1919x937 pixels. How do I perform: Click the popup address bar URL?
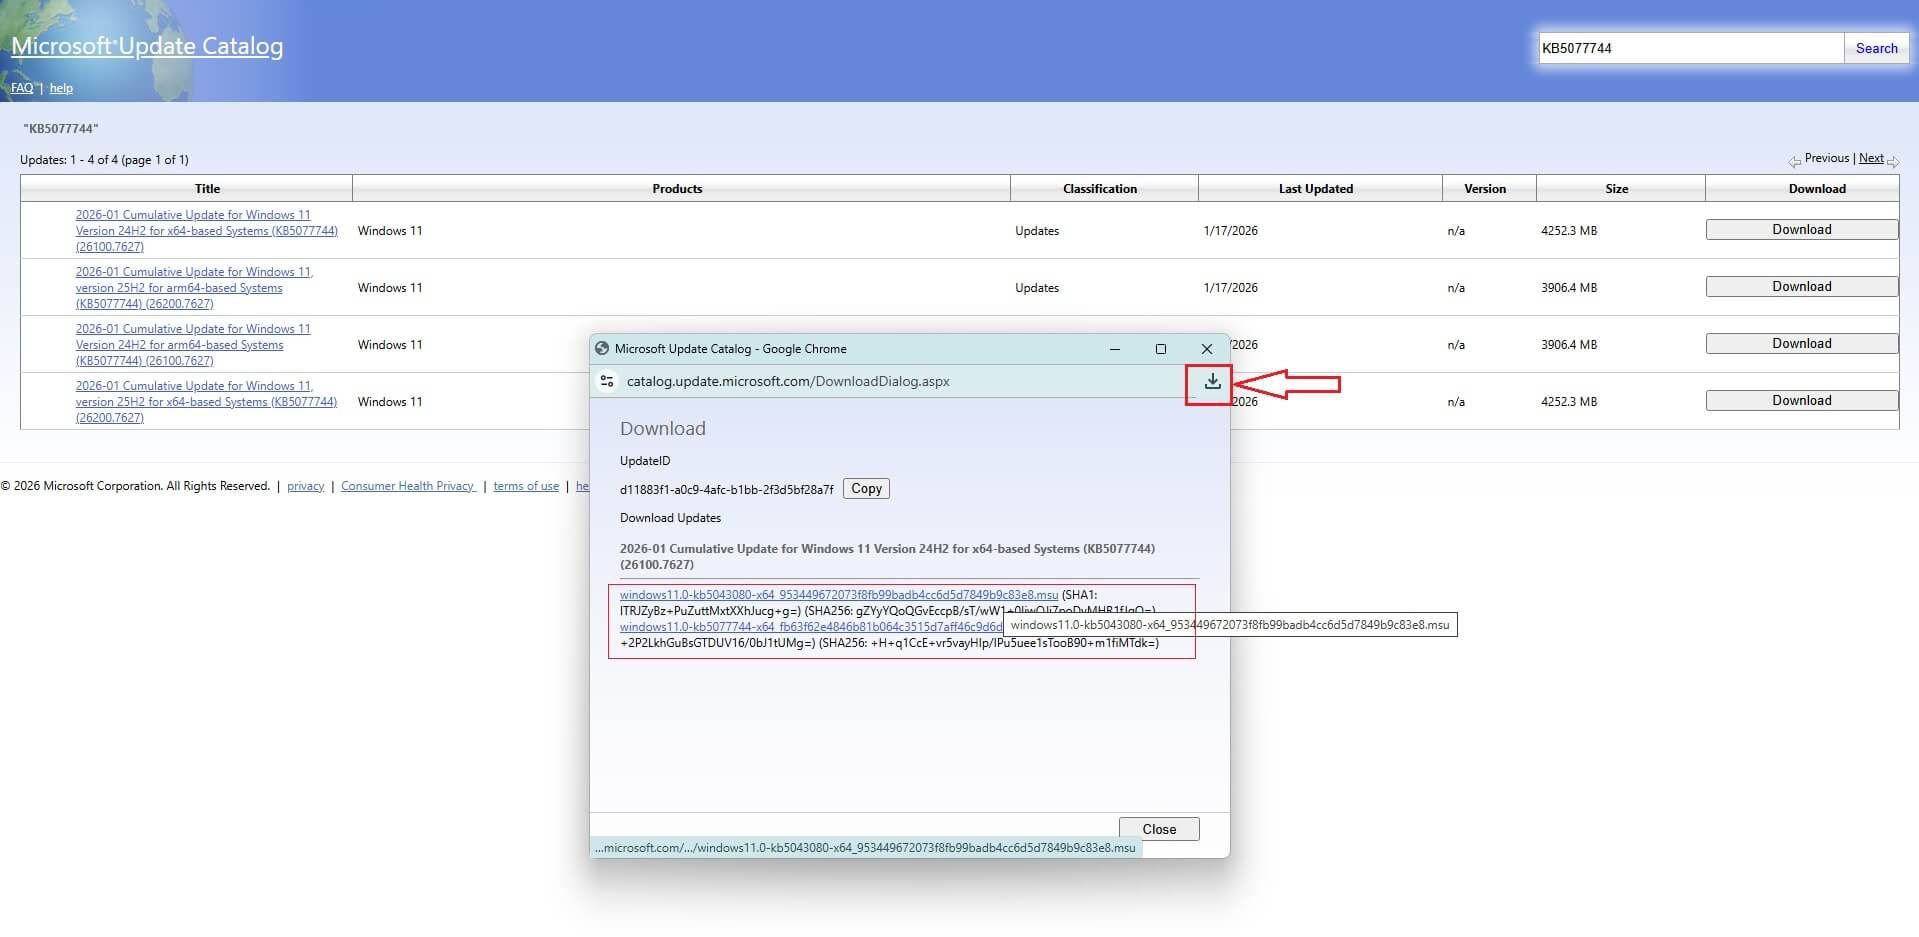coord(788,381)
